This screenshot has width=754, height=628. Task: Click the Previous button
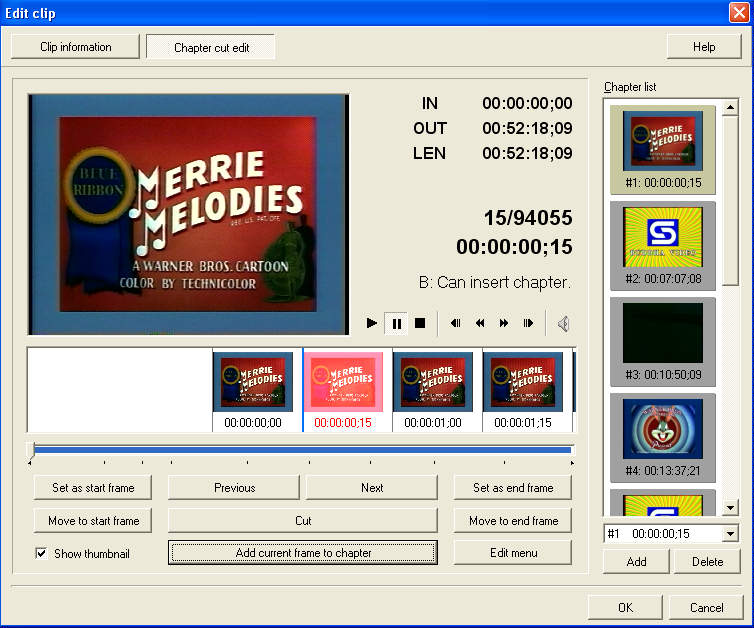tap(234, 488)
